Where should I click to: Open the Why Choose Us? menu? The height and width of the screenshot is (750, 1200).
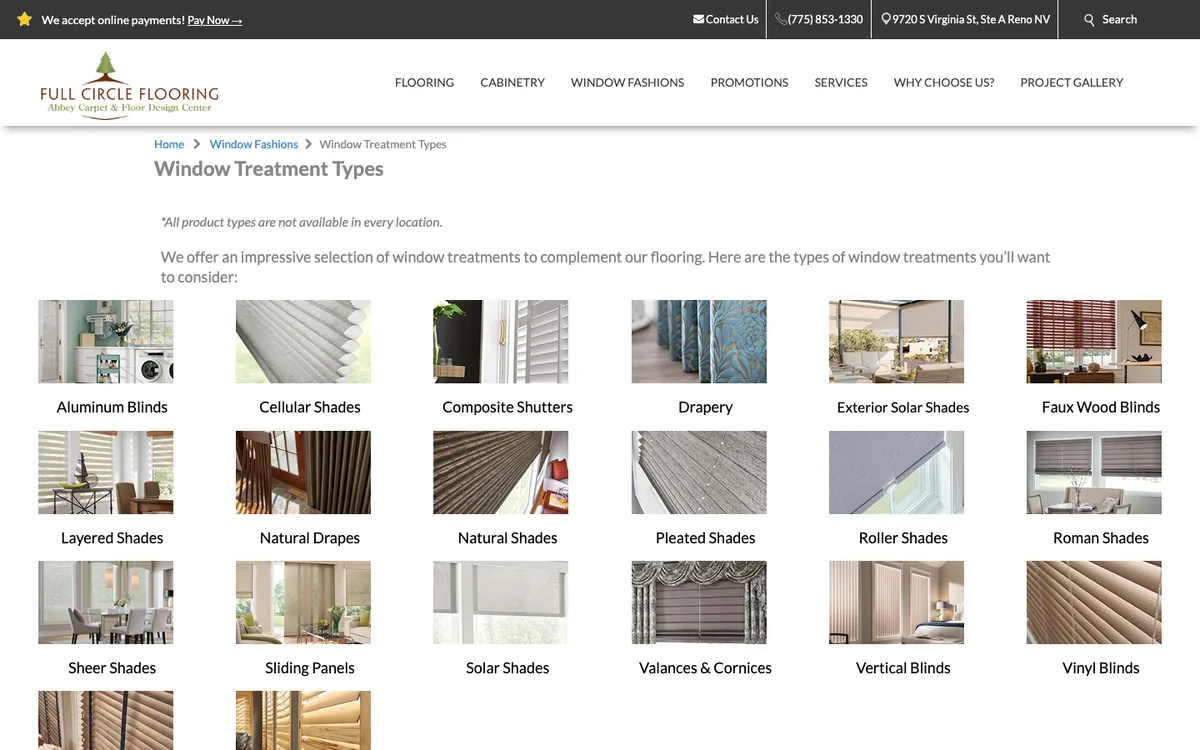pos(944,83)
